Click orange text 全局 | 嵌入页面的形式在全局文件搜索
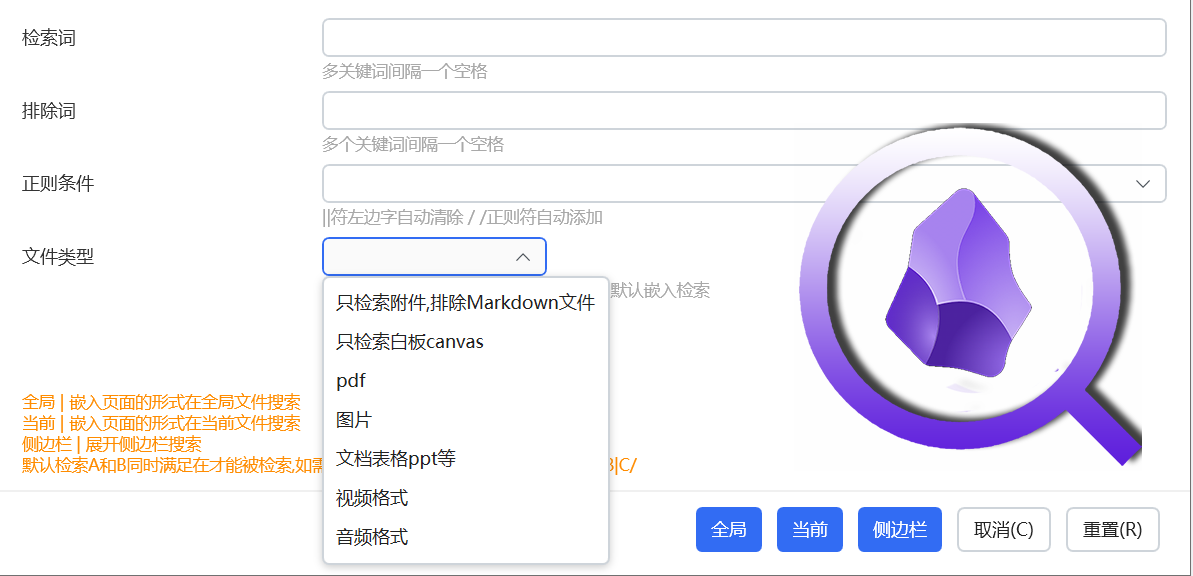 click(161, 402)
